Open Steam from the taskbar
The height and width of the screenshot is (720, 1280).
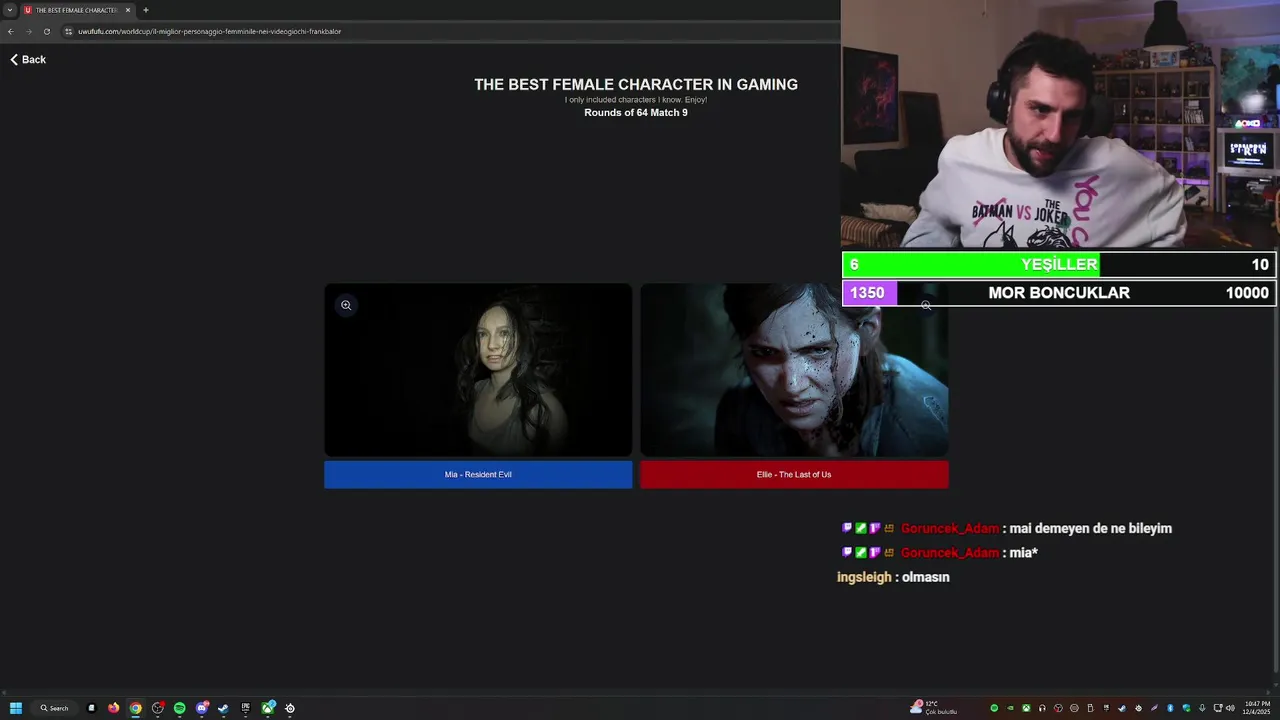point(223,708)
